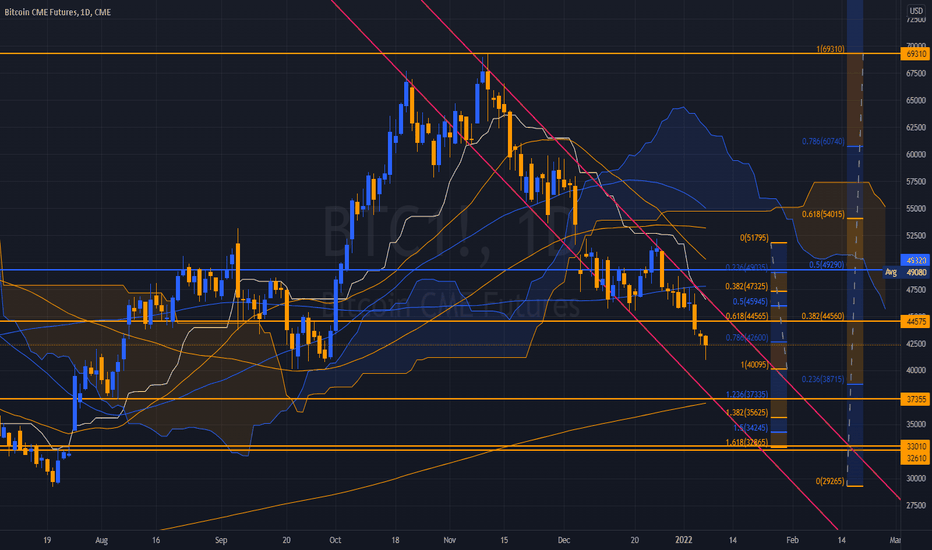This screenshot has width=932, height=550.
Task: Select the orange 69310 price-axis tag
Action: (915, 54)
